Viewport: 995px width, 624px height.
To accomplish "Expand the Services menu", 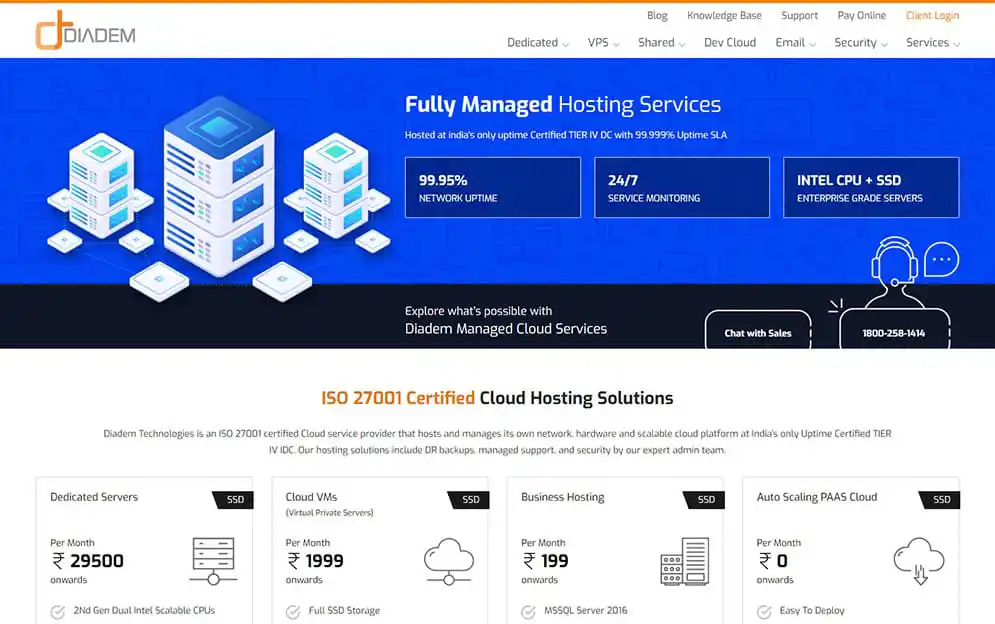I will (x=933, y=43).
